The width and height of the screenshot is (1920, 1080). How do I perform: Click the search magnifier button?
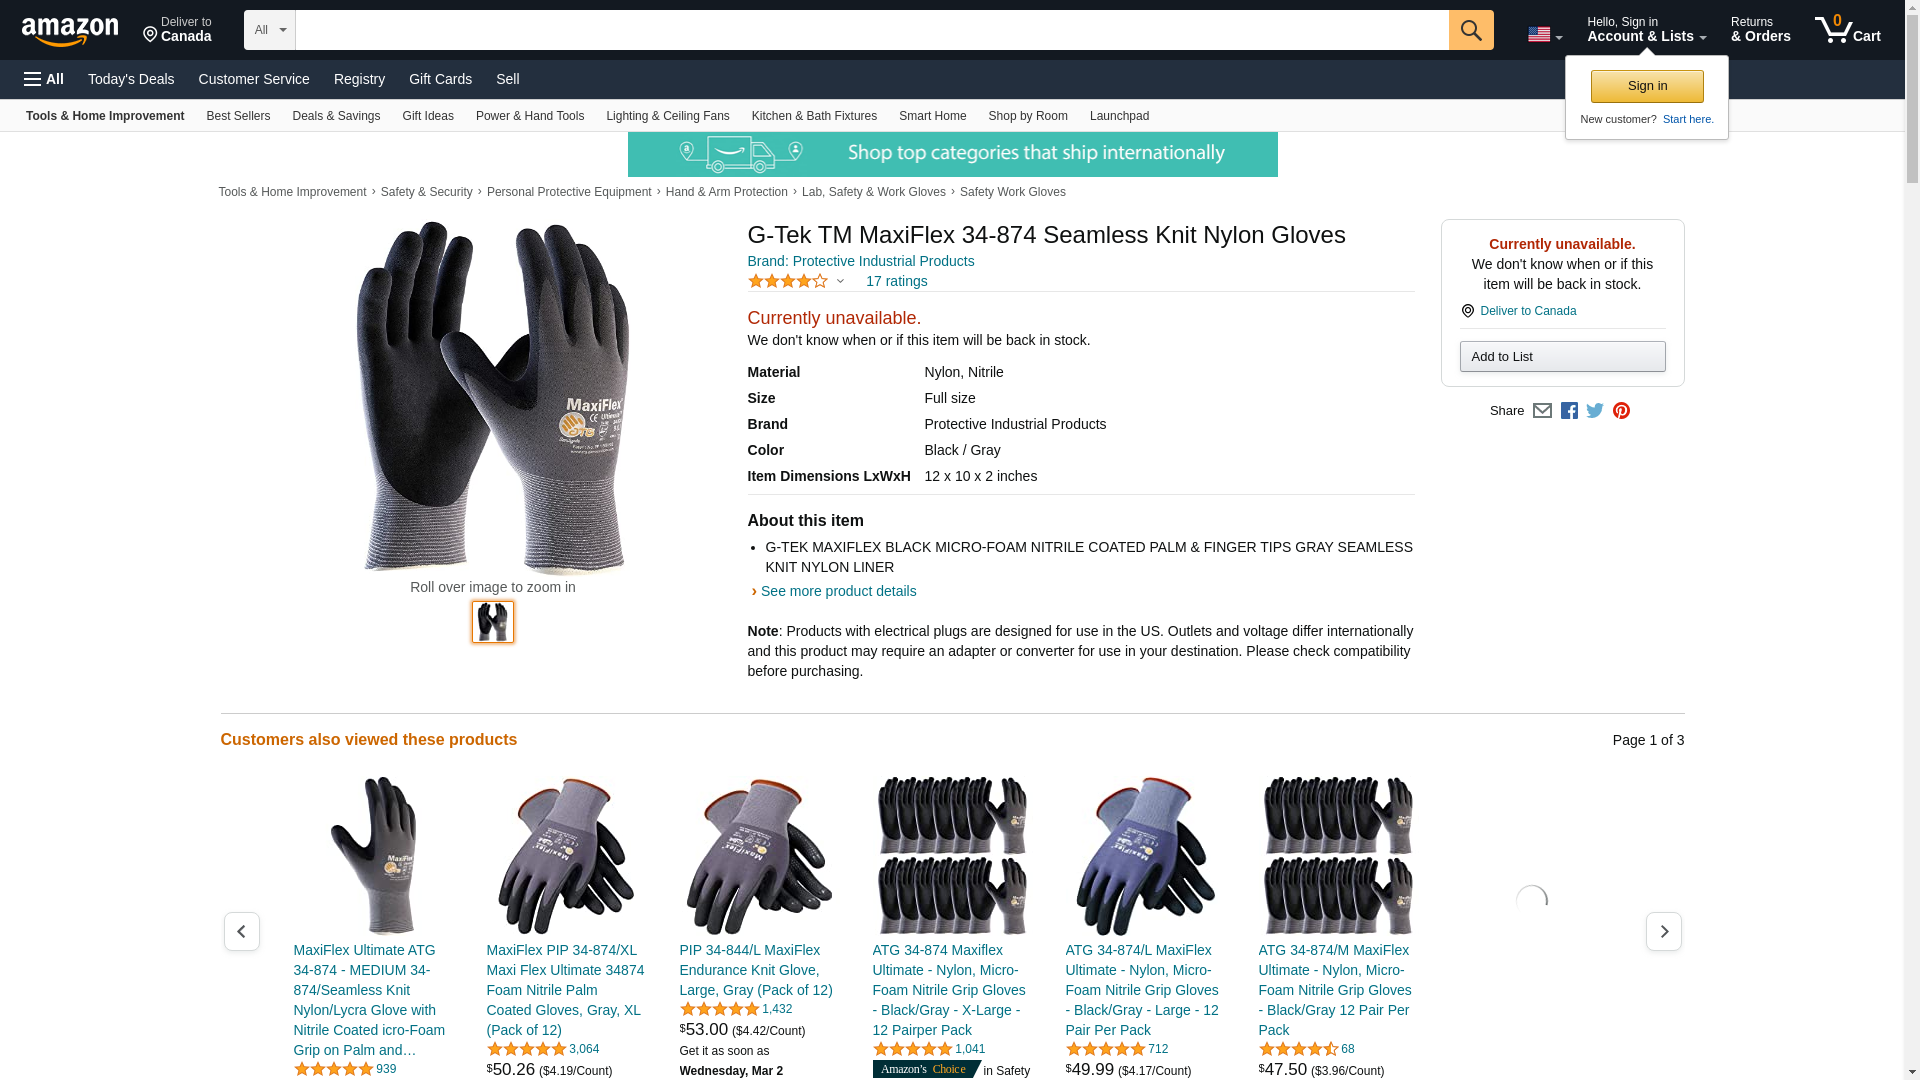tap(1470, 30)
